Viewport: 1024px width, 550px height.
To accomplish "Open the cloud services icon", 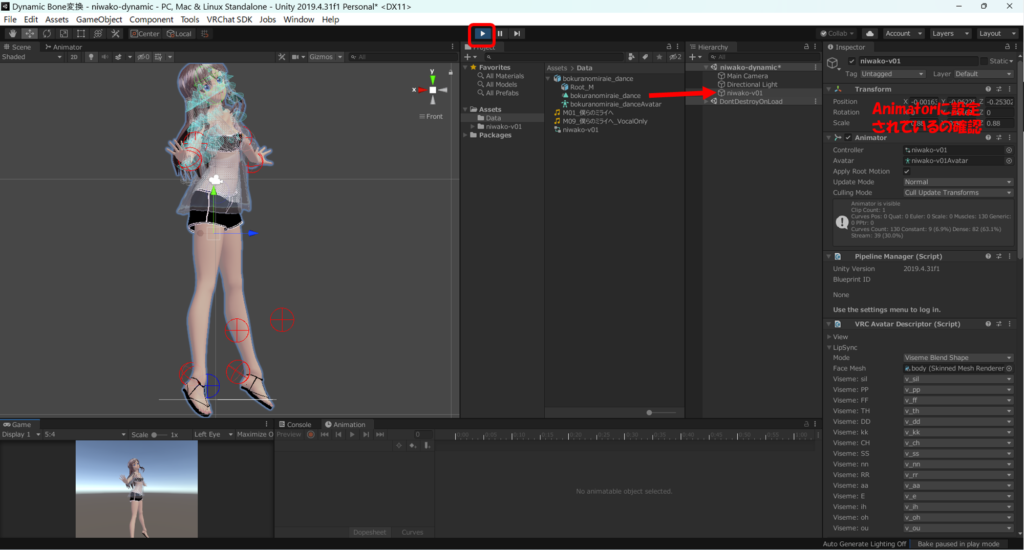I will [x=869, y=33].
